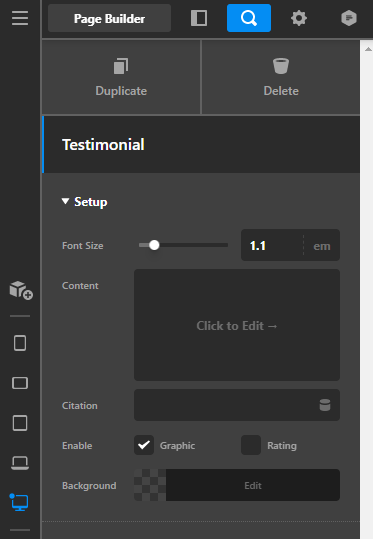Switch to landscape tablet breakpoint icon
Image resolution: width=373 pixels, height=539 pixels.
point(20,383)
